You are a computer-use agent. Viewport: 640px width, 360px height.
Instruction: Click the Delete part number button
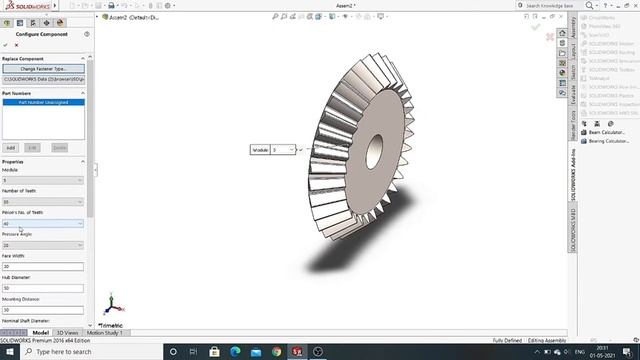[x=60, y=148]
